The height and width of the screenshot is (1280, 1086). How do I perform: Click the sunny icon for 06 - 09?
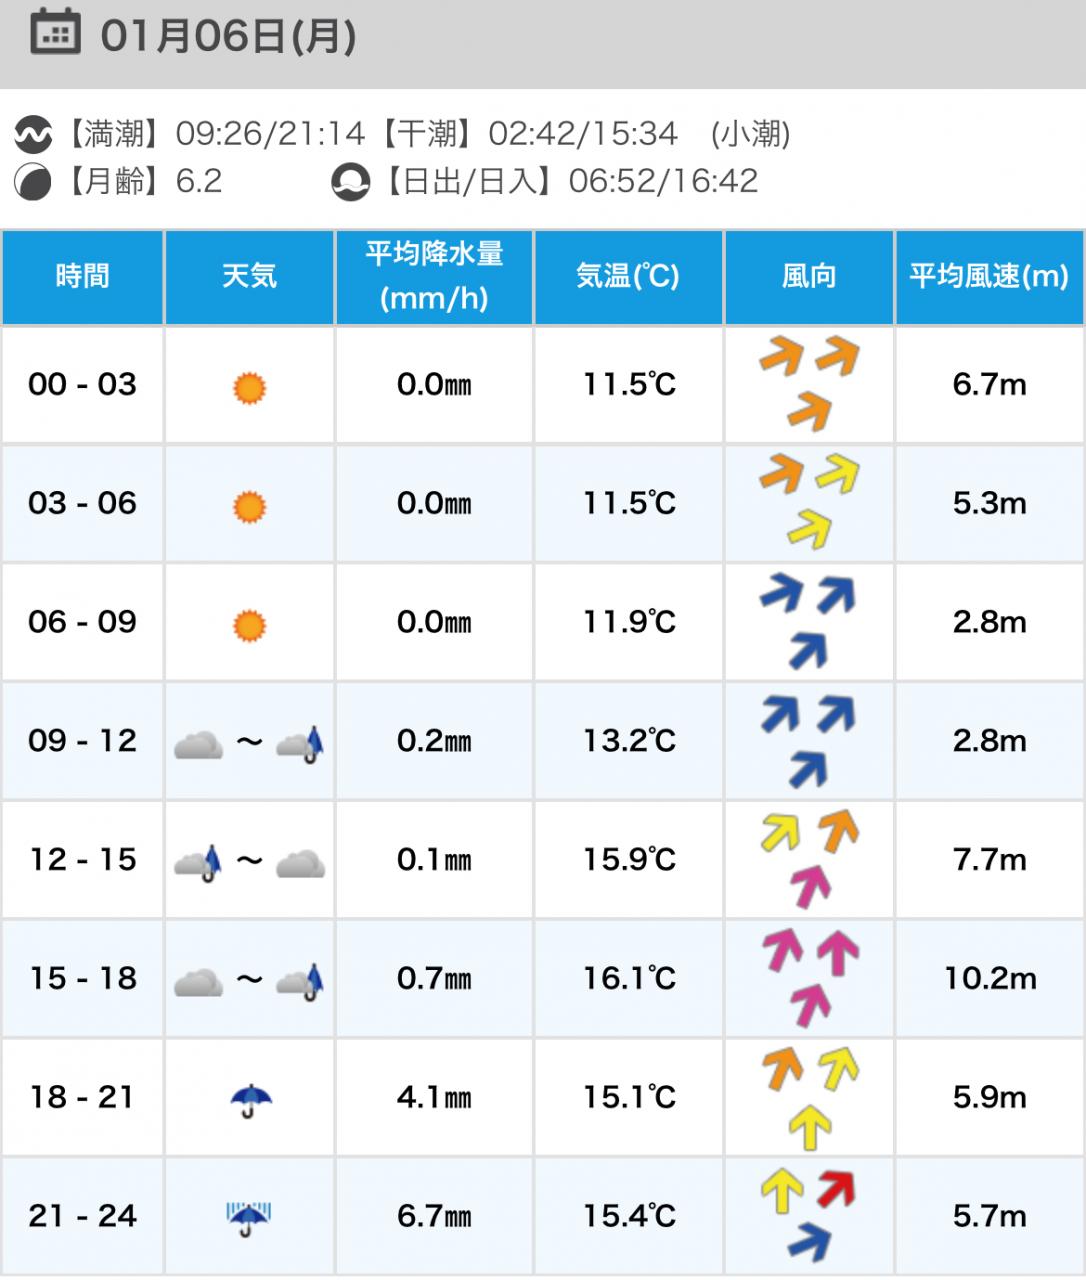coord(249,625)
